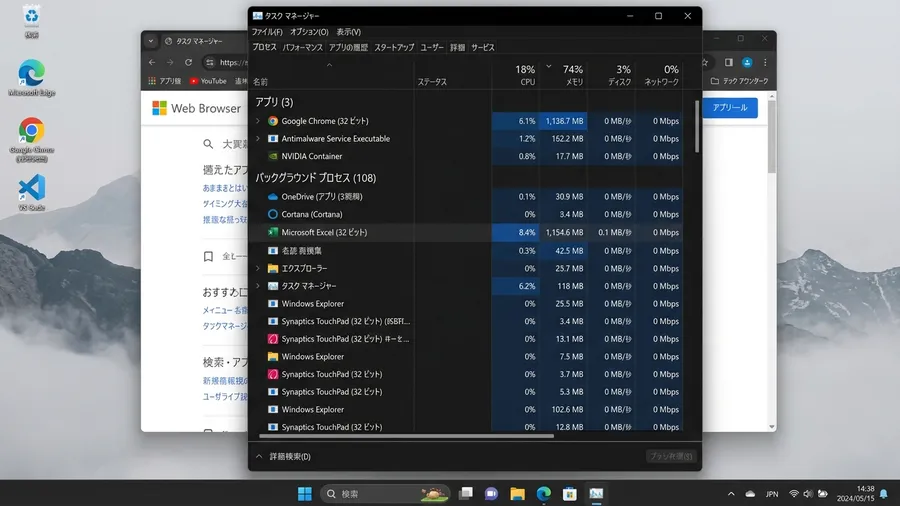
Task: Open Microsoft Store from taskbar
Action: 569,493
